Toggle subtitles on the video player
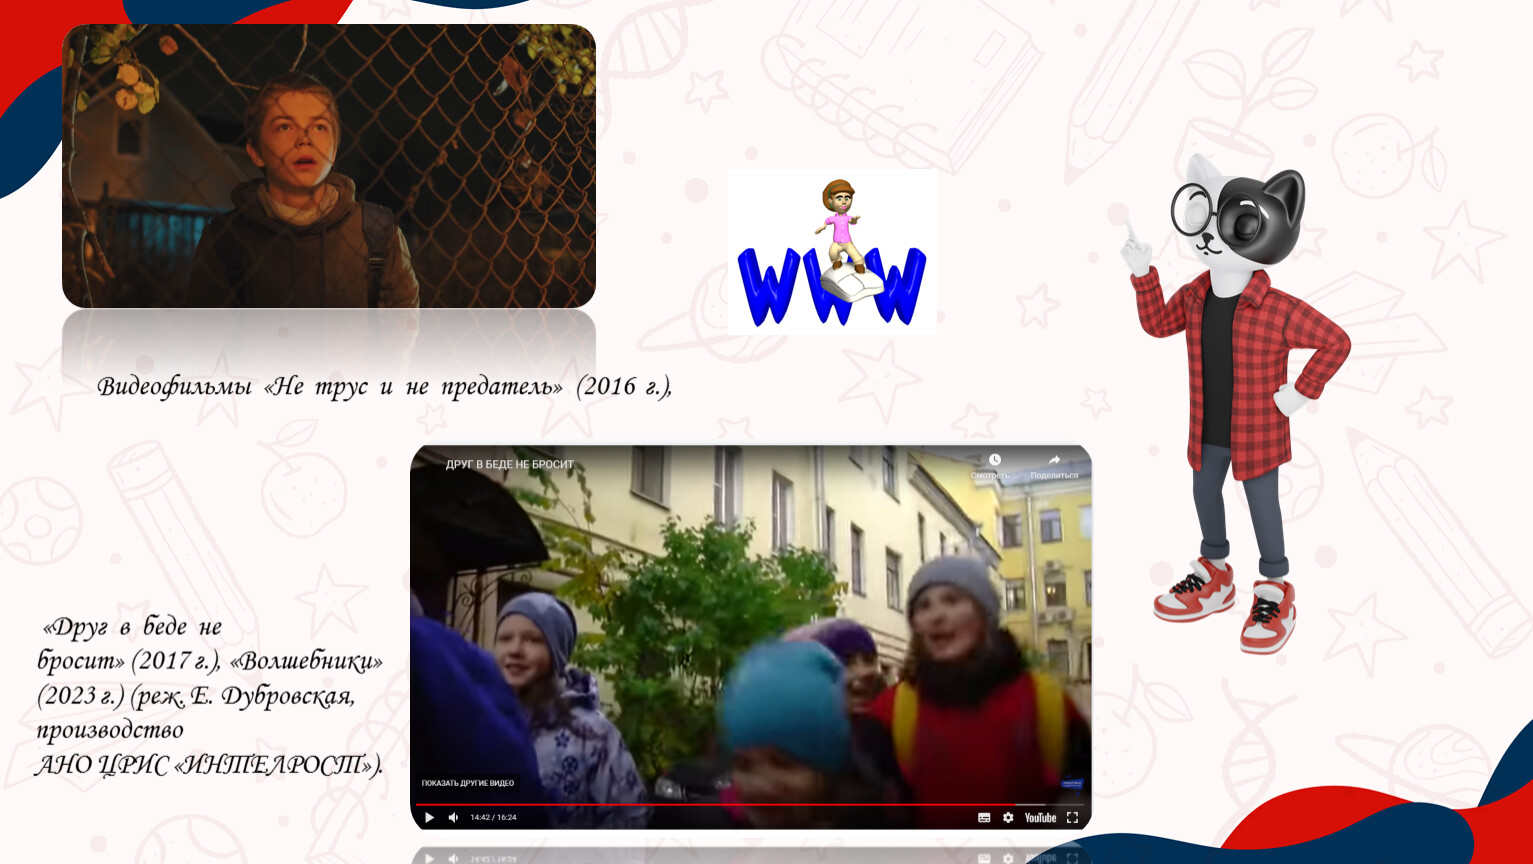Viewport: 1533px width, 864px height. 984,818
